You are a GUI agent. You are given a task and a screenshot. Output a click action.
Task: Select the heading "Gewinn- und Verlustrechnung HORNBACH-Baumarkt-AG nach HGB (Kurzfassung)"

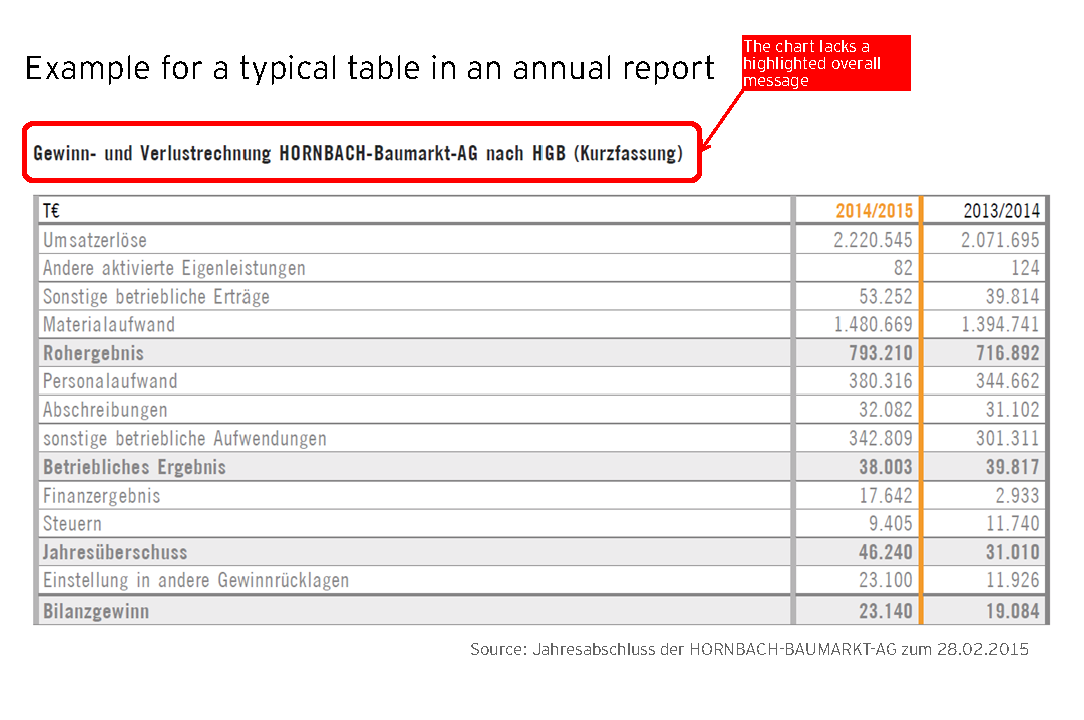(358, 153)
